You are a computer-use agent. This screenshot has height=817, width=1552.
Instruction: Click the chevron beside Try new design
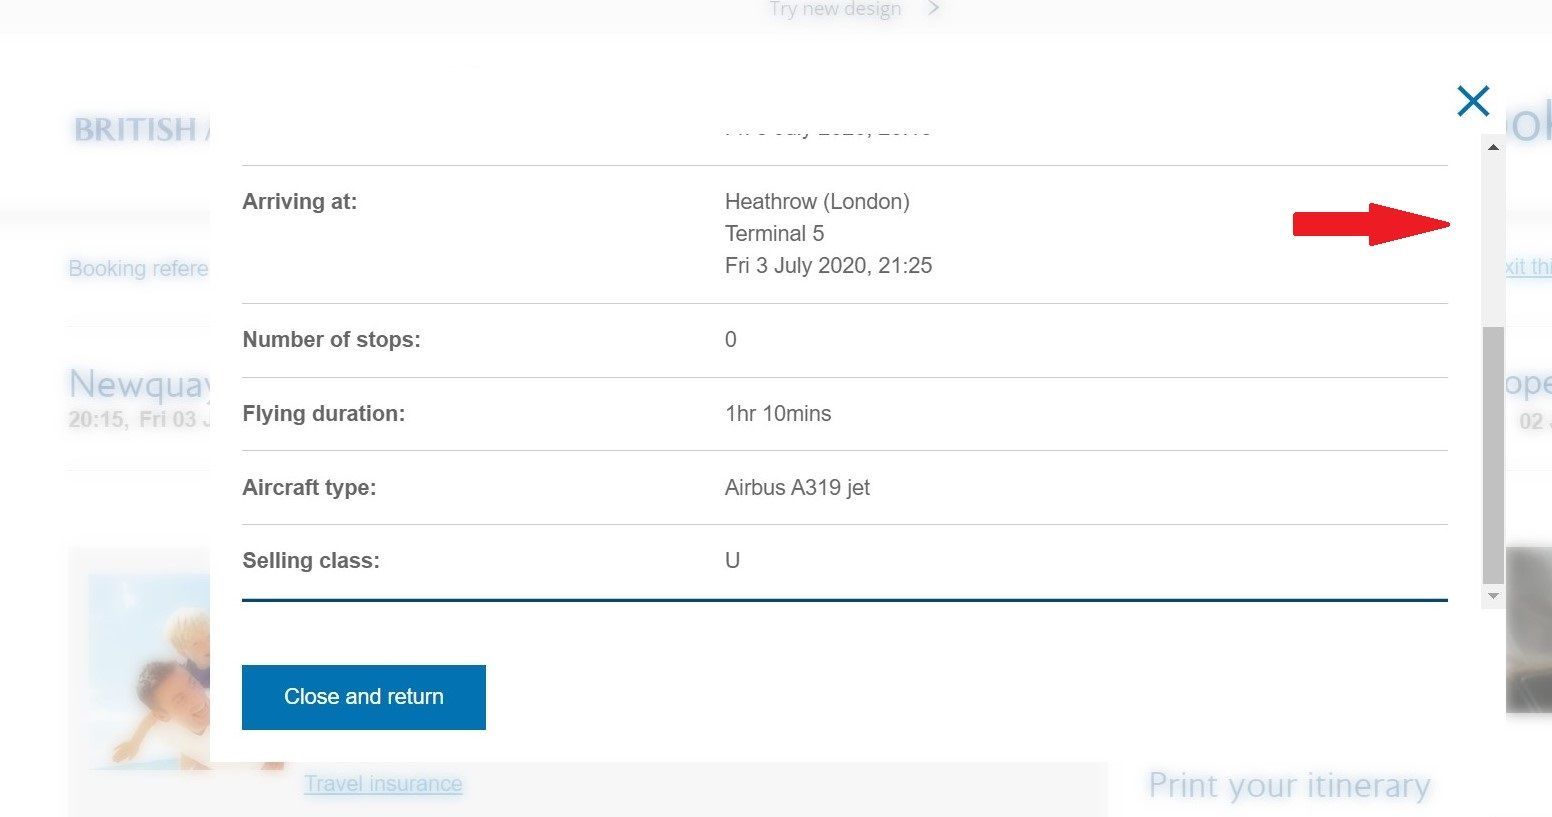(933, 10)
